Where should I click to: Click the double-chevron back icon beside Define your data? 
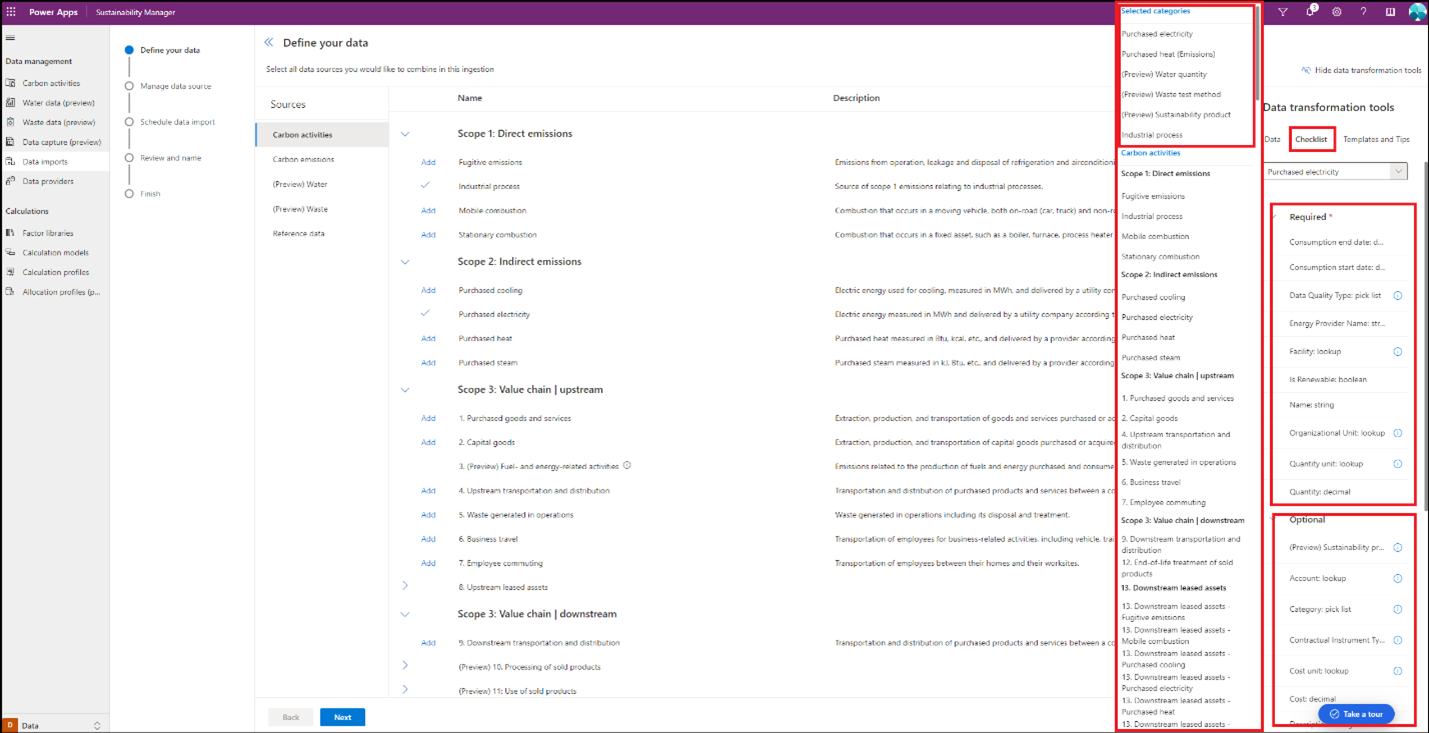click(268, 43)
